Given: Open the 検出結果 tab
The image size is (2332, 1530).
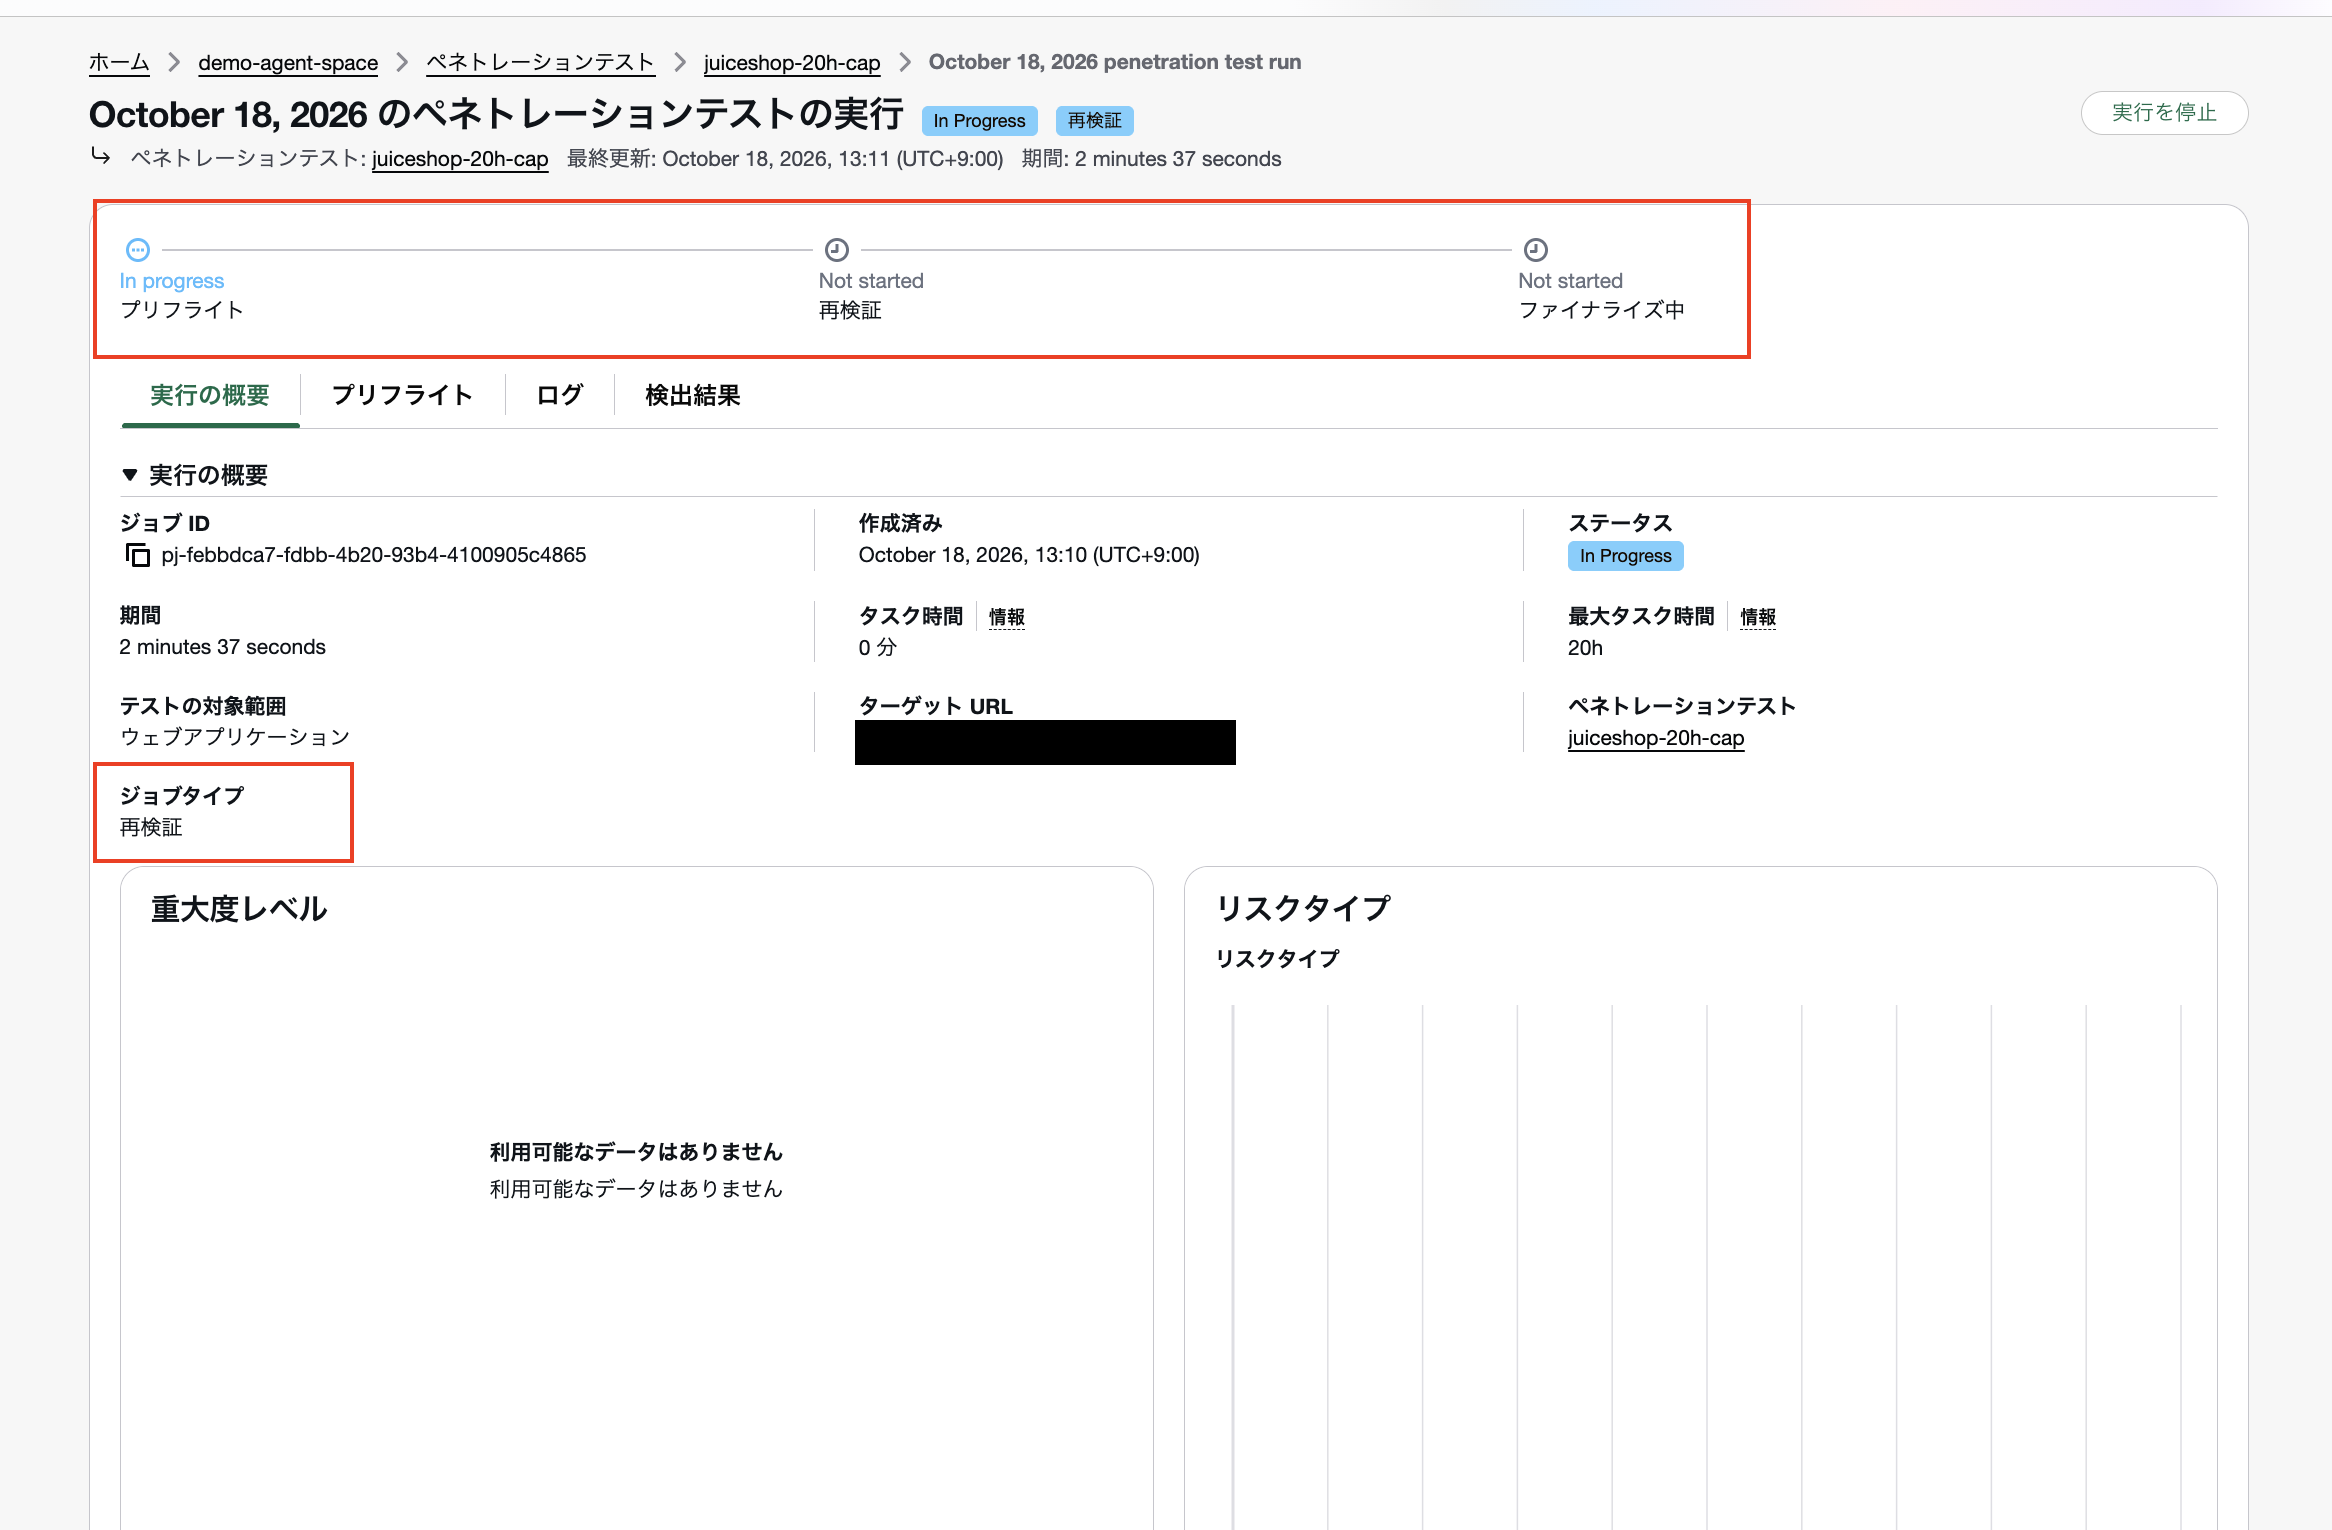Looking at the screenshot, I should coord(693,395).
